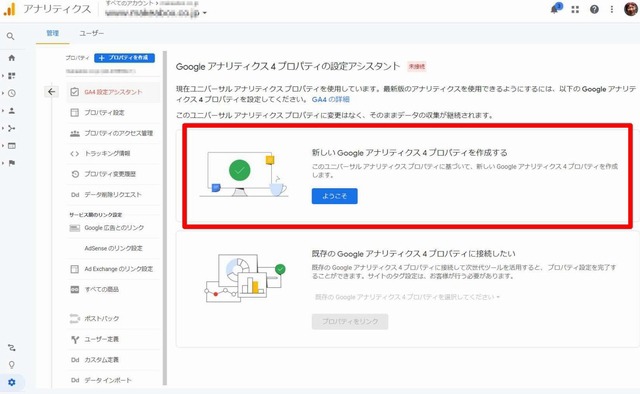
Task: Click the property column vertical scrollbar
Action: pyautogui.click(x=165, y=218)
